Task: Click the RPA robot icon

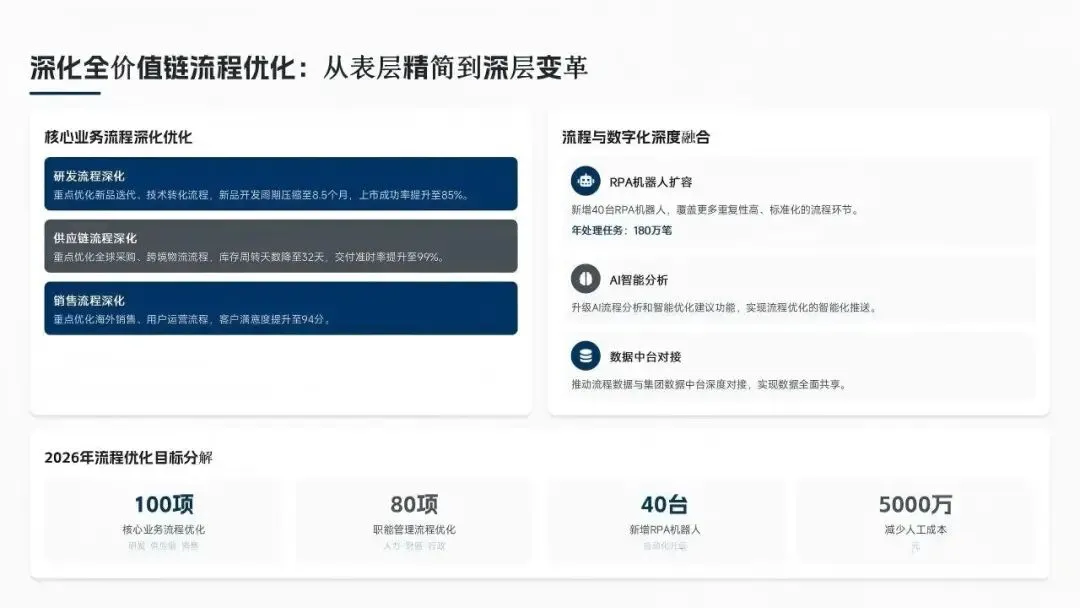Action: tap(585, 181)
